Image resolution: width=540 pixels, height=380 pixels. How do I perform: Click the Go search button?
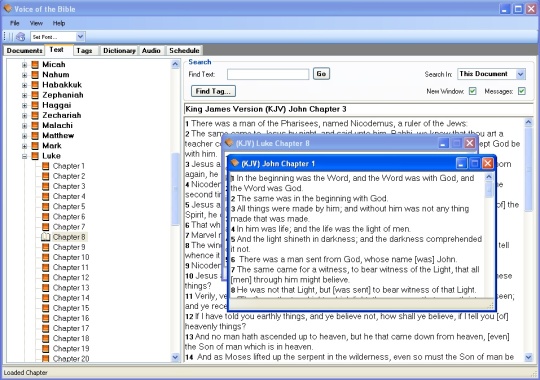click(x=321, y=74)
